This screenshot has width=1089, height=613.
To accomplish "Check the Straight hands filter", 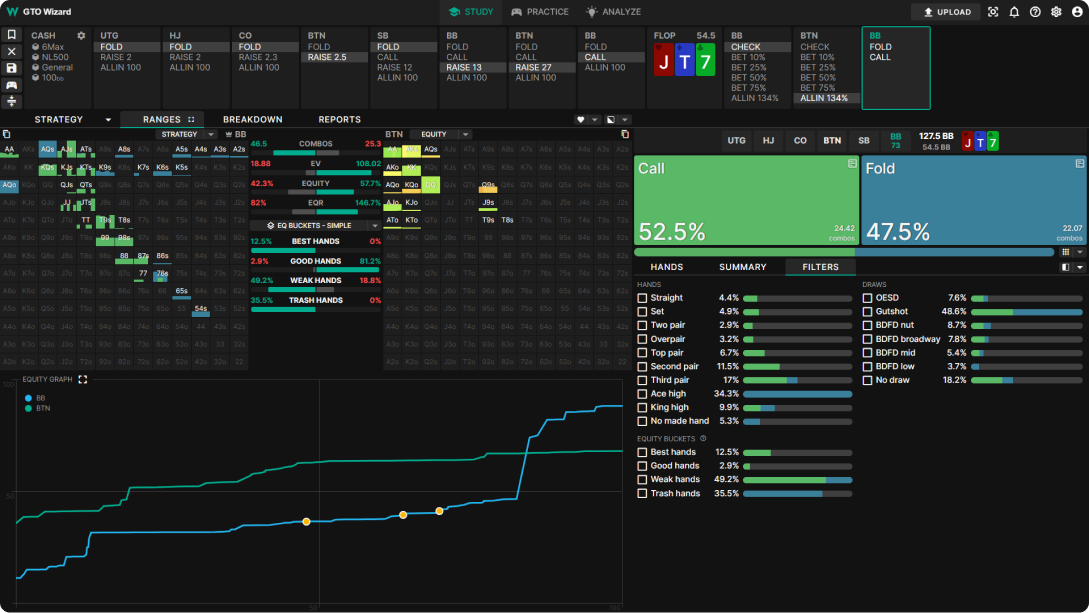I will (643, 298).
